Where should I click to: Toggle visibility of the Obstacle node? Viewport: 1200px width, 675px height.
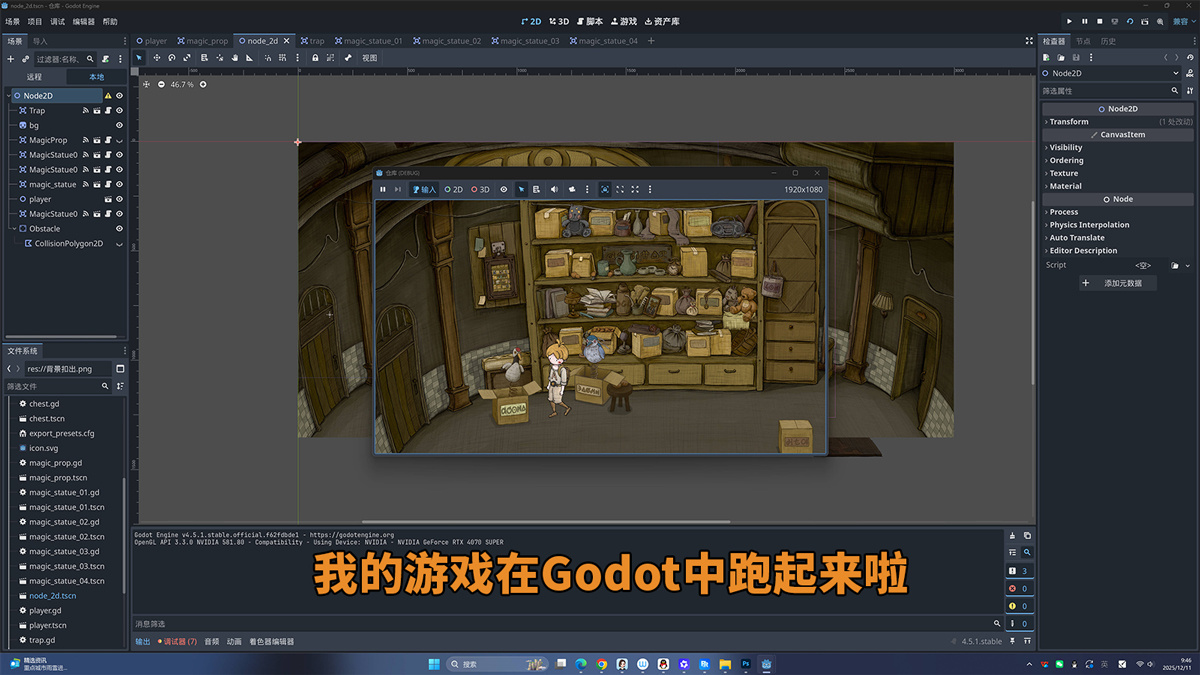119,229
